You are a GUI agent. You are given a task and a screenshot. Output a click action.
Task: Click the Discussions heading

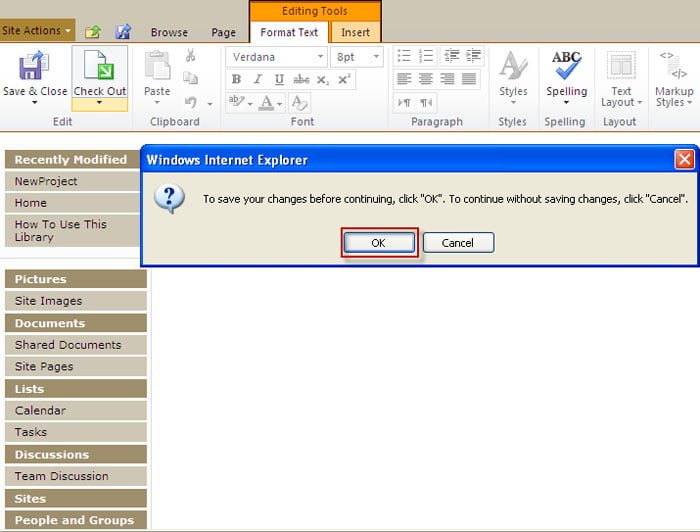point(76,454)
